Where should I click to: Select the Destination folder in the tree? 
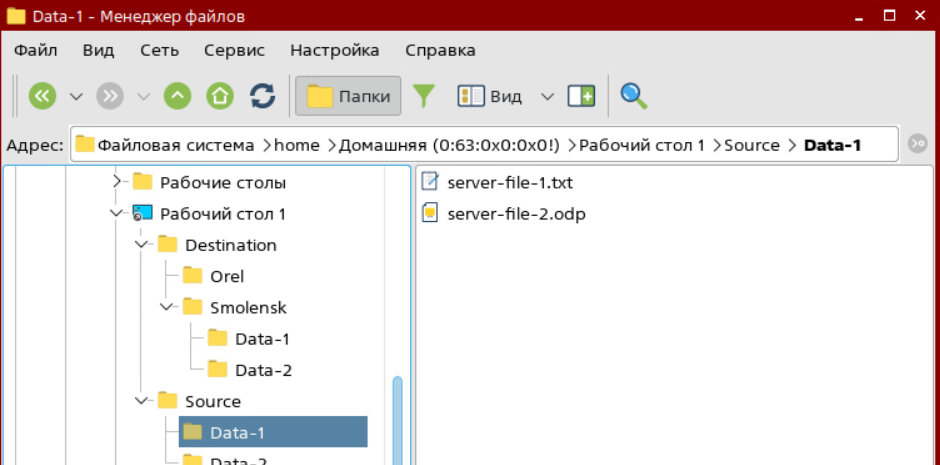tap(231, 245)
